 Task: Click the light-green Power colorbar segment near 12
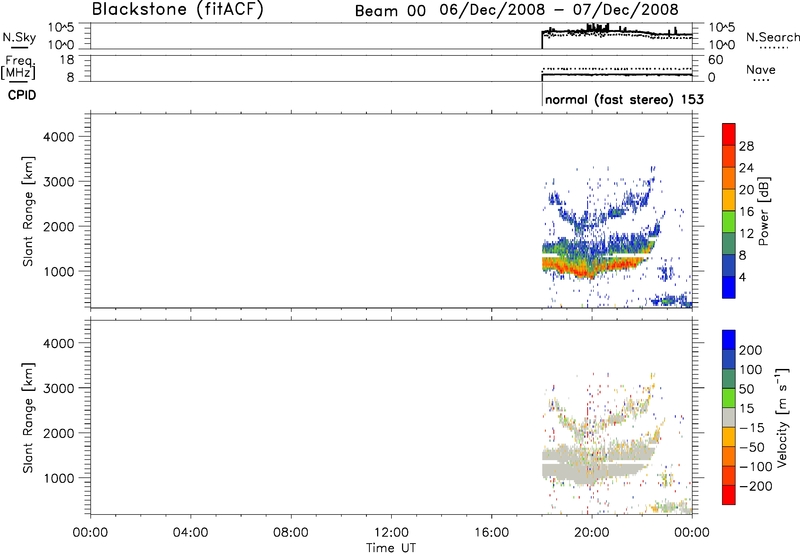click(729, 222)
